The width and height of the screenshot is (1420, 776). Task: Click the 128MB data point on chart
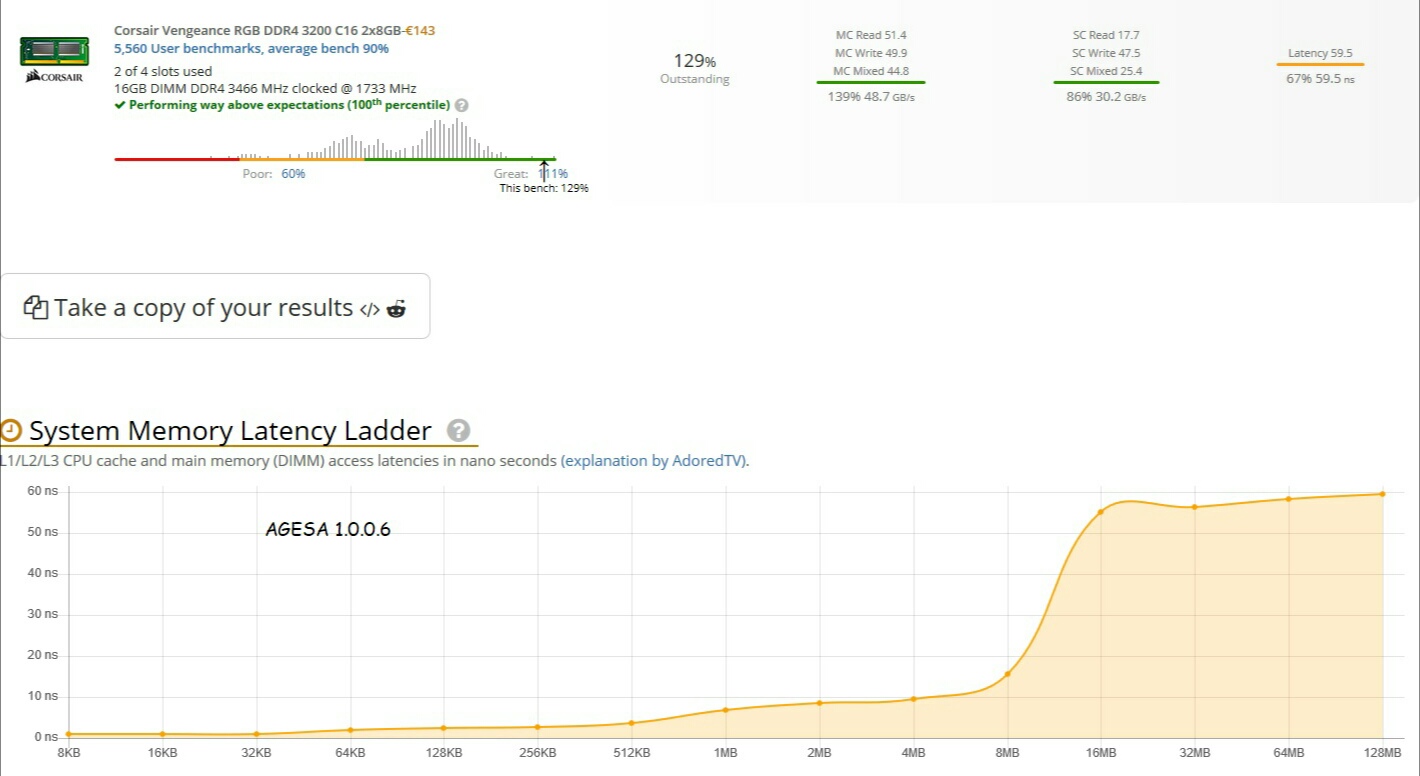tap(1383, 494)
